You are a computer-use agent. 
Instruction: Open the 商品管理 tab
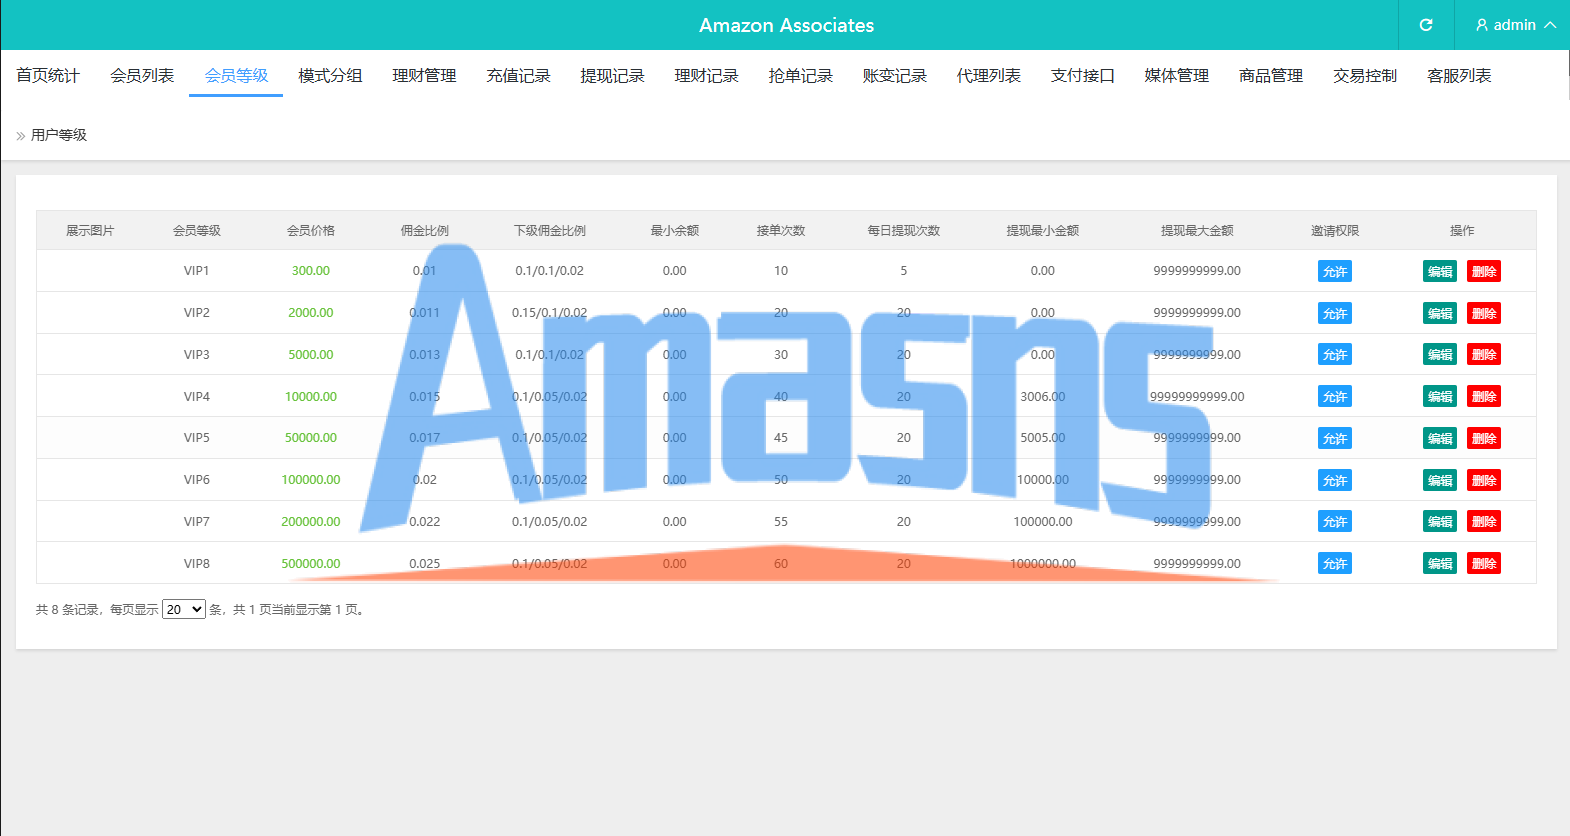(x=1270, y=76)
